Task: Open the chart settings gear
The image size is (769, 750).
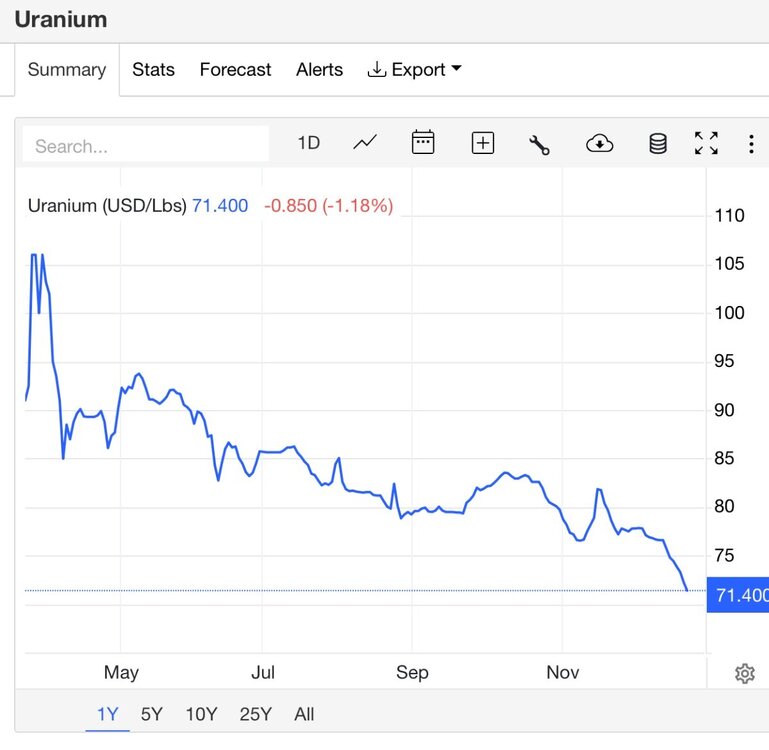Action: 744,673
